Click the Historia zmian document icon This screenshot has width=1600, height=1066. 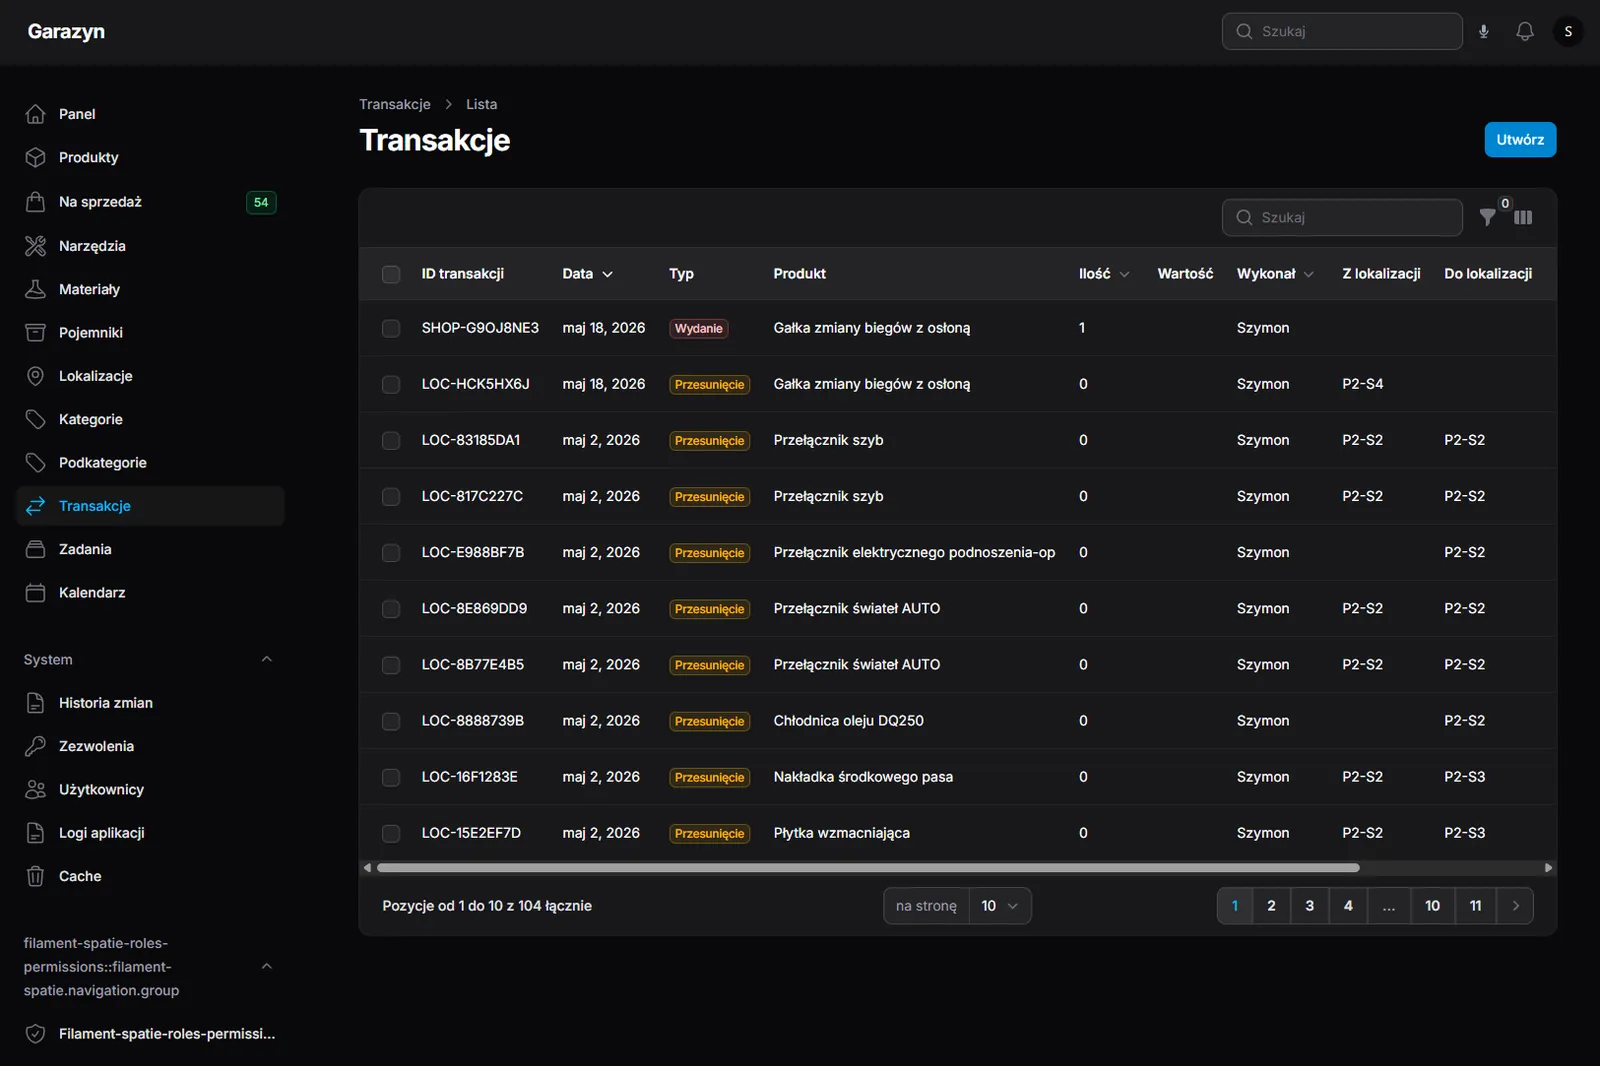pyautogui.click(x=35, y=703)
